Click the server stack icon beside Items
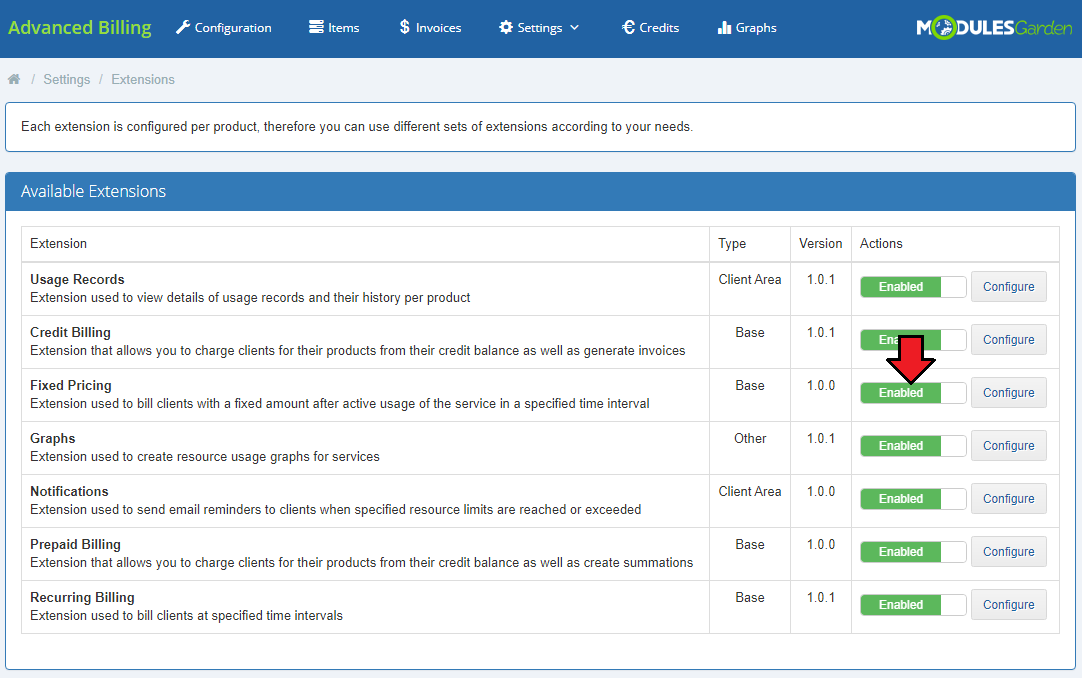 click(316, 28)
